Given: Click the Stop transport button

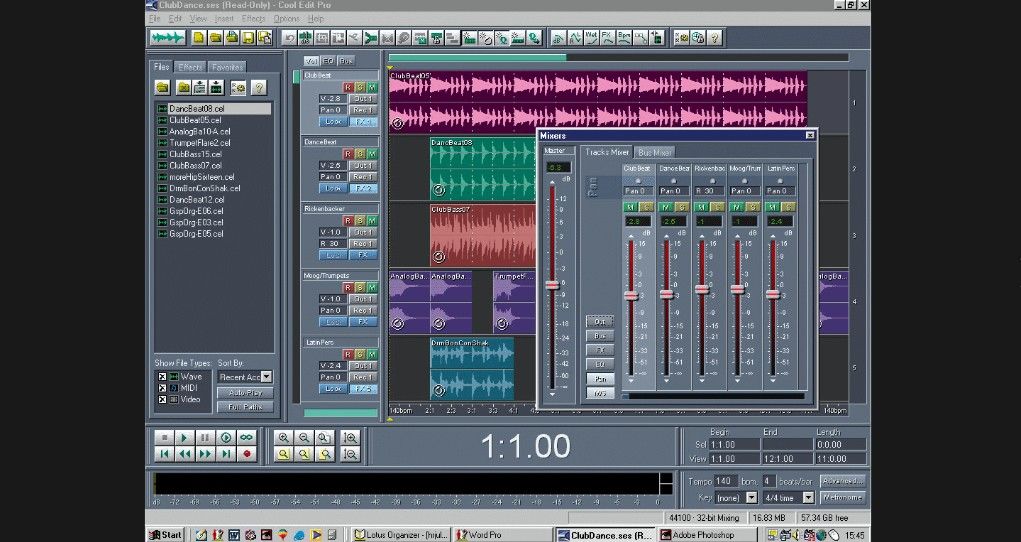Looking at the screenshot, I should [x=164, y=438].
